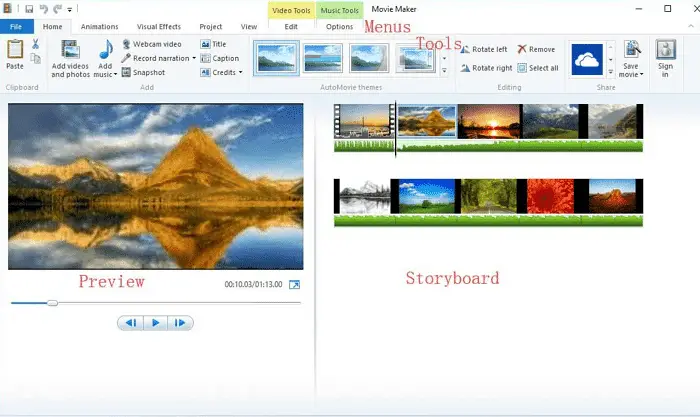The width and height of the screenshot is (700, 417).
Task: Select the third AutoMovie theme
Action: pos(369,58)
